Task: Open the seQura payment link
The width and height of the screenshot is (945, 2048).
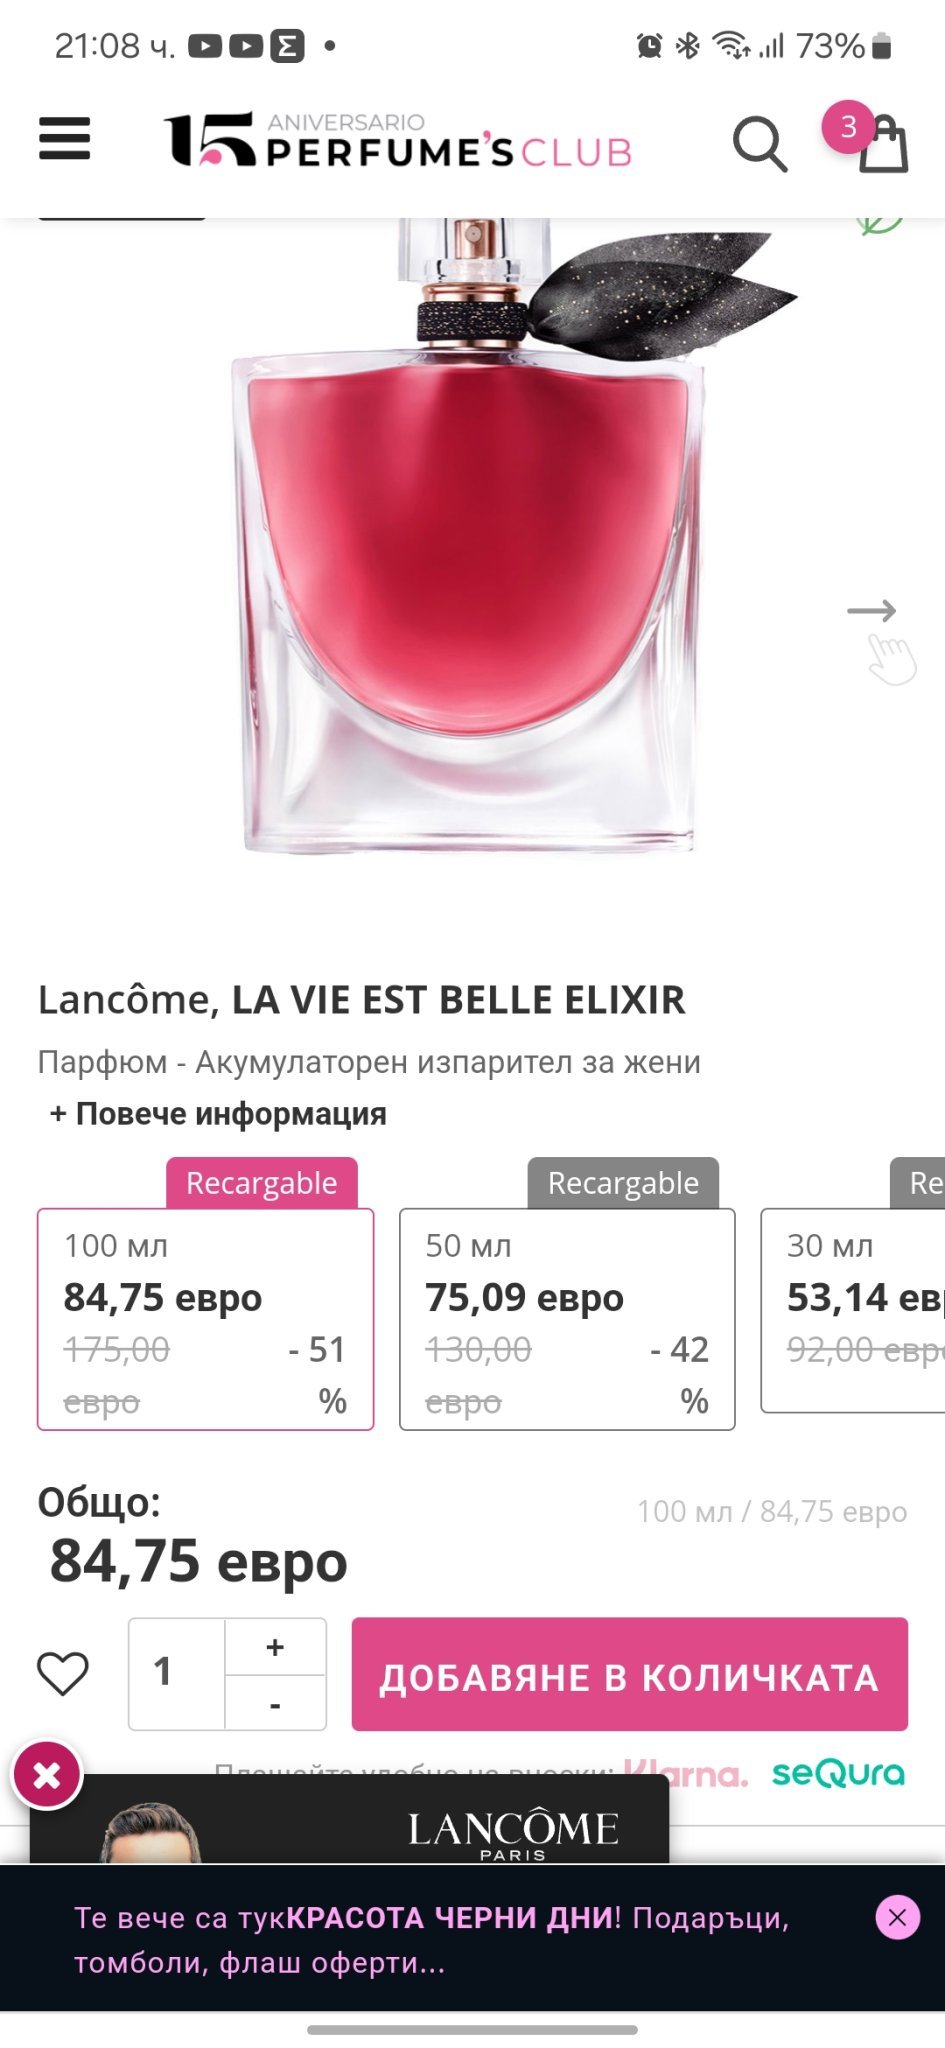Action: (x=838, y=1774)
